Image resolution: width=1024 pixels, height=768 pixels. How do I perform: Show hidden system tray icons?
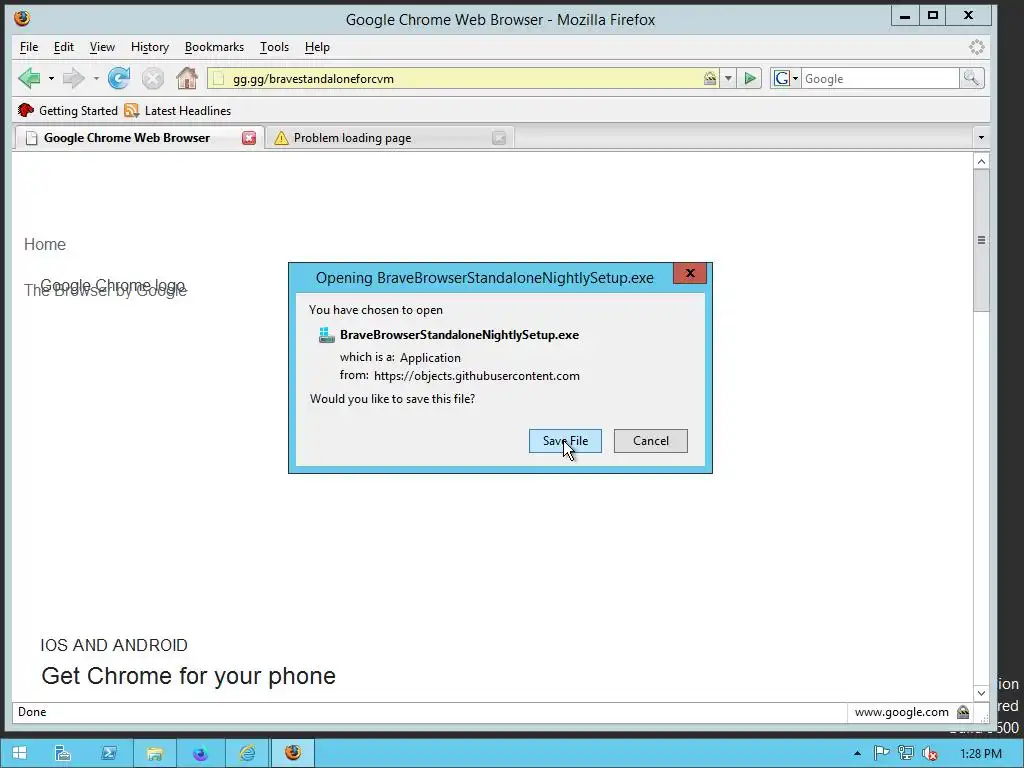pyautogui.click(x=857, y=754)
